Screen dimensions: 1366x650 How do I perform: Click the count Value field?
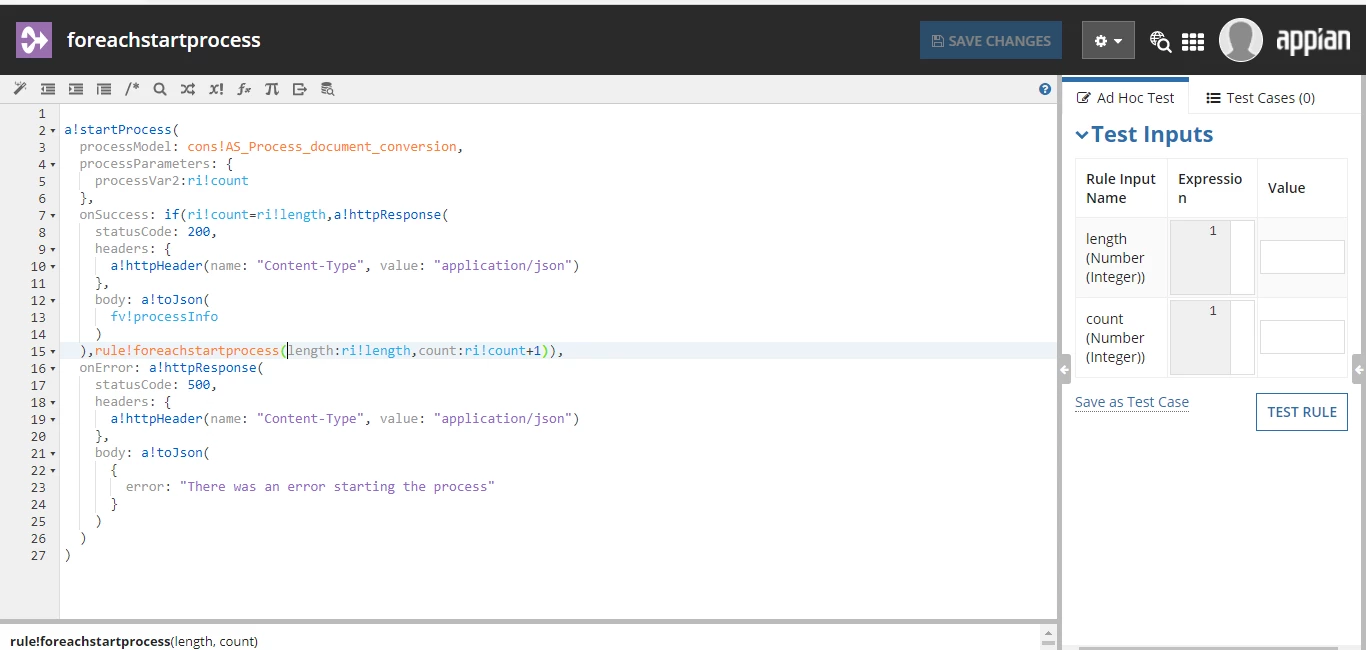pos(1302,337)
